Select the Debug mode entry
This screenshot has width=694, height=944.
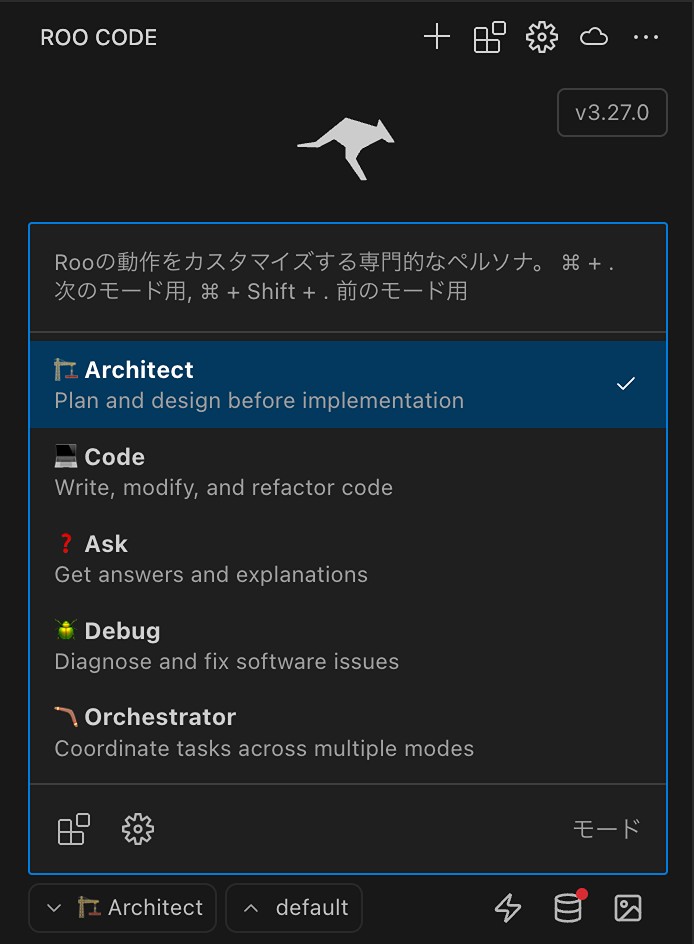(x=300, y=645)
